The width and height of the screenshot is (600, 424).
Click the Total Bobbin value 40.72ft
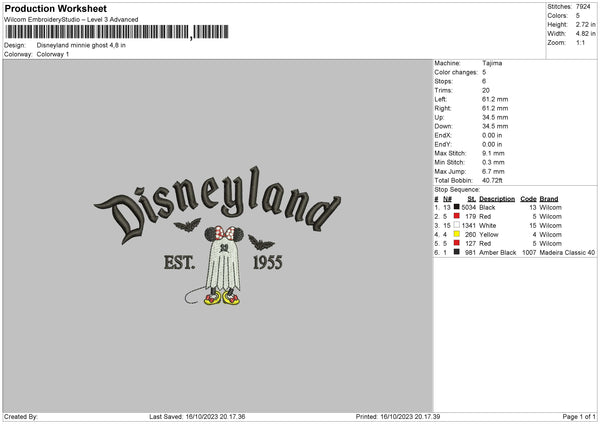click(x=492, y=180)
